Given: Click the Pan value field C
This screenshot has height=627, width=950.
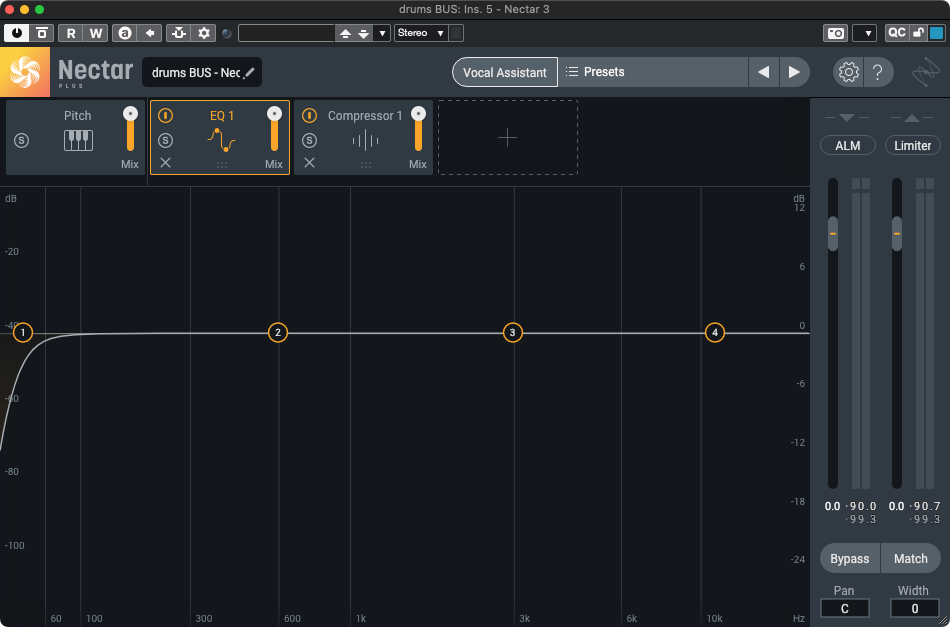Looking at the screenshot, I should pos(845,609).
